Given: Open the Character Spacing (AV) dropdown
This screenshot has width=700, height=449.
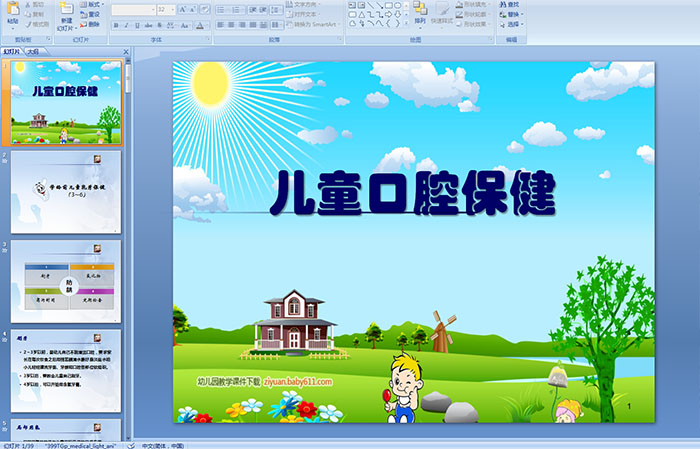Looking at the screenshot, I should pos(171,25).
